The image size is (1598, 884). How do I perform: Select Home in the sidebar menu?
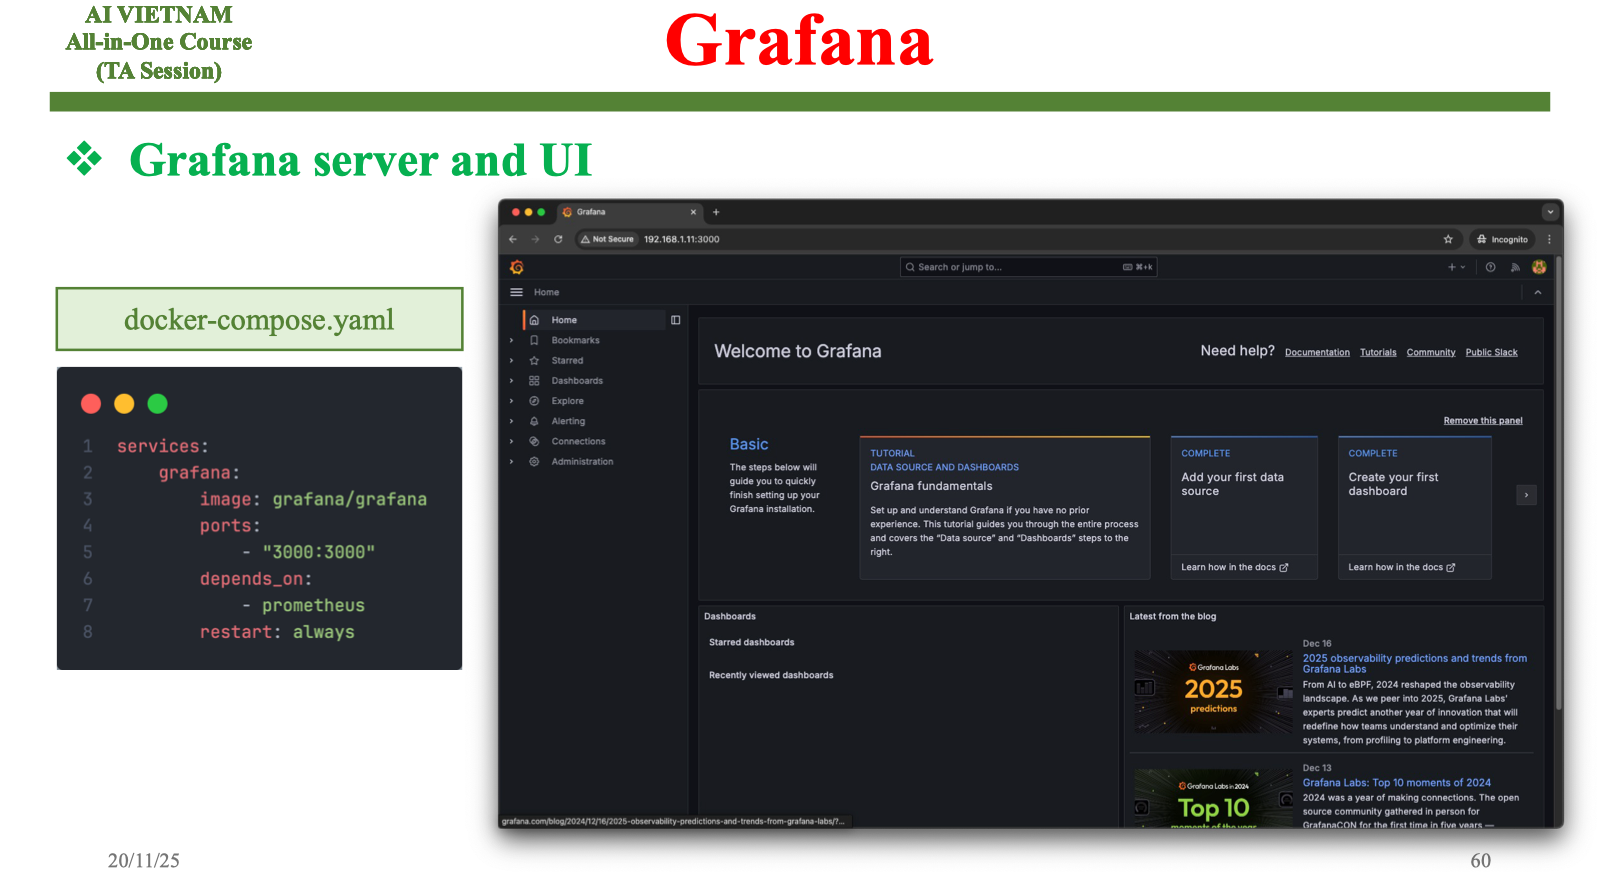point(564,320)
